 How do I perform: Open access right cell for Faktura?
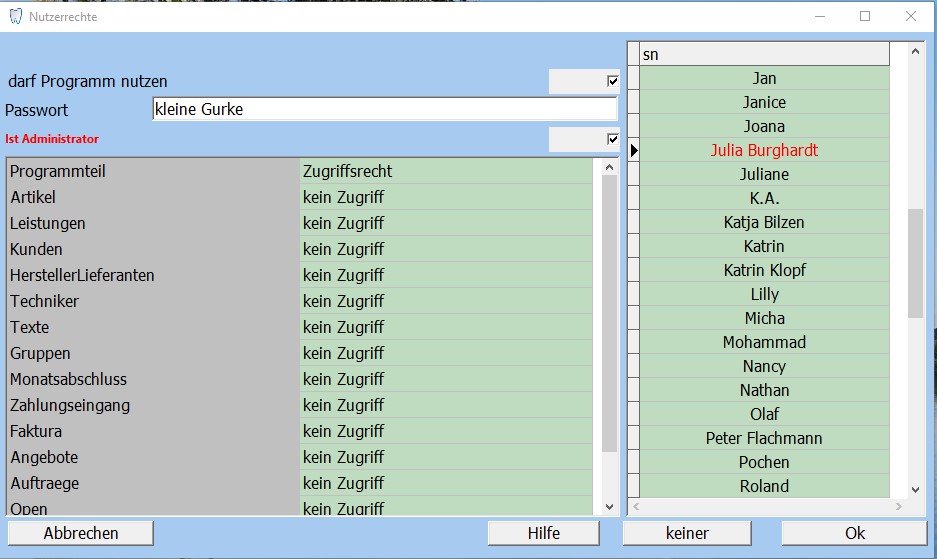[x=448, y=431]
